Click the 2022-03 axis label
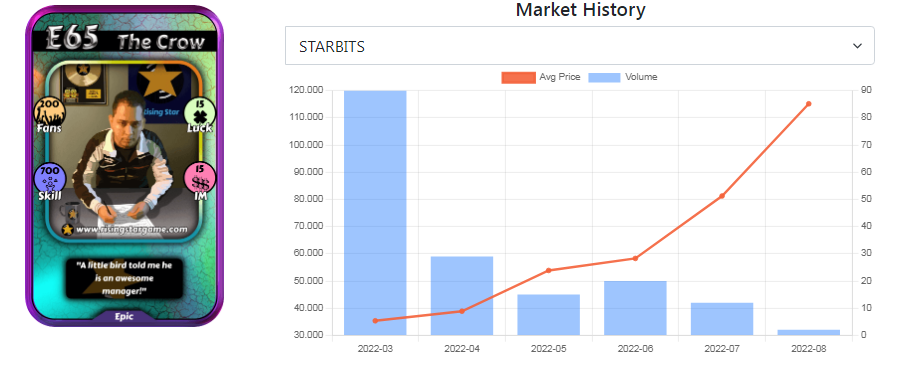The height and width of the screenshot is (383, 897). click(375, 348)
